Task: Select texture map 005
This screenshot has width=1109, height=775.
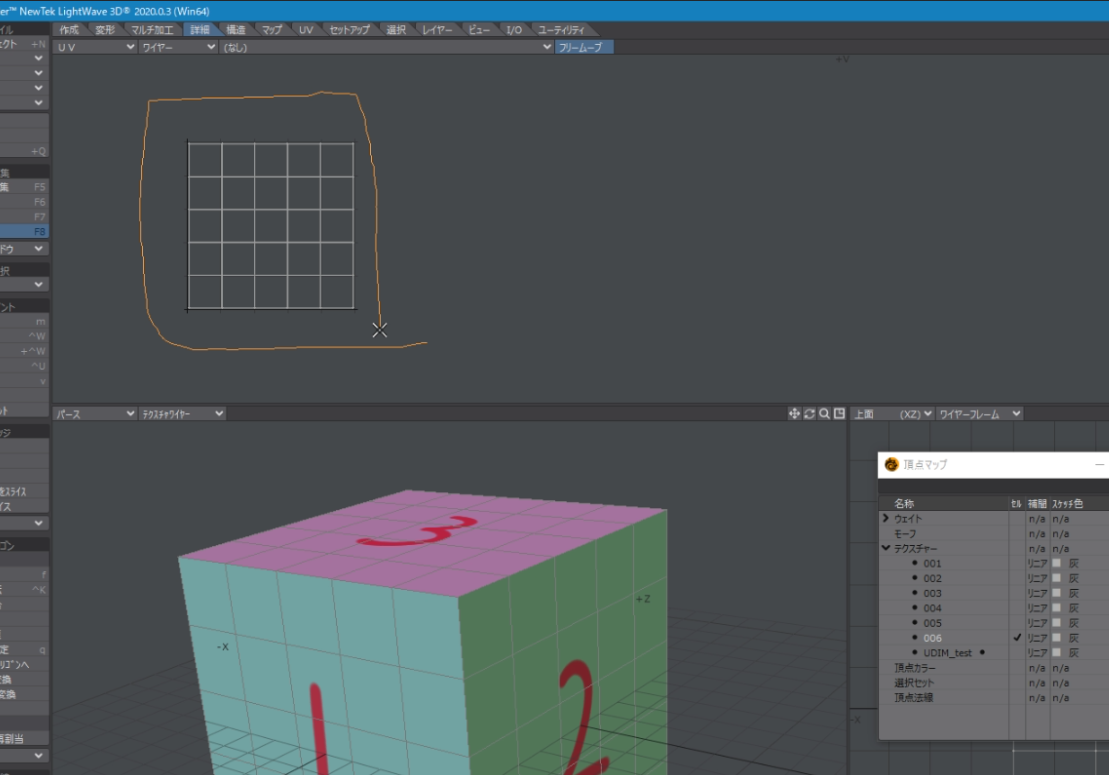Action: 932,623
